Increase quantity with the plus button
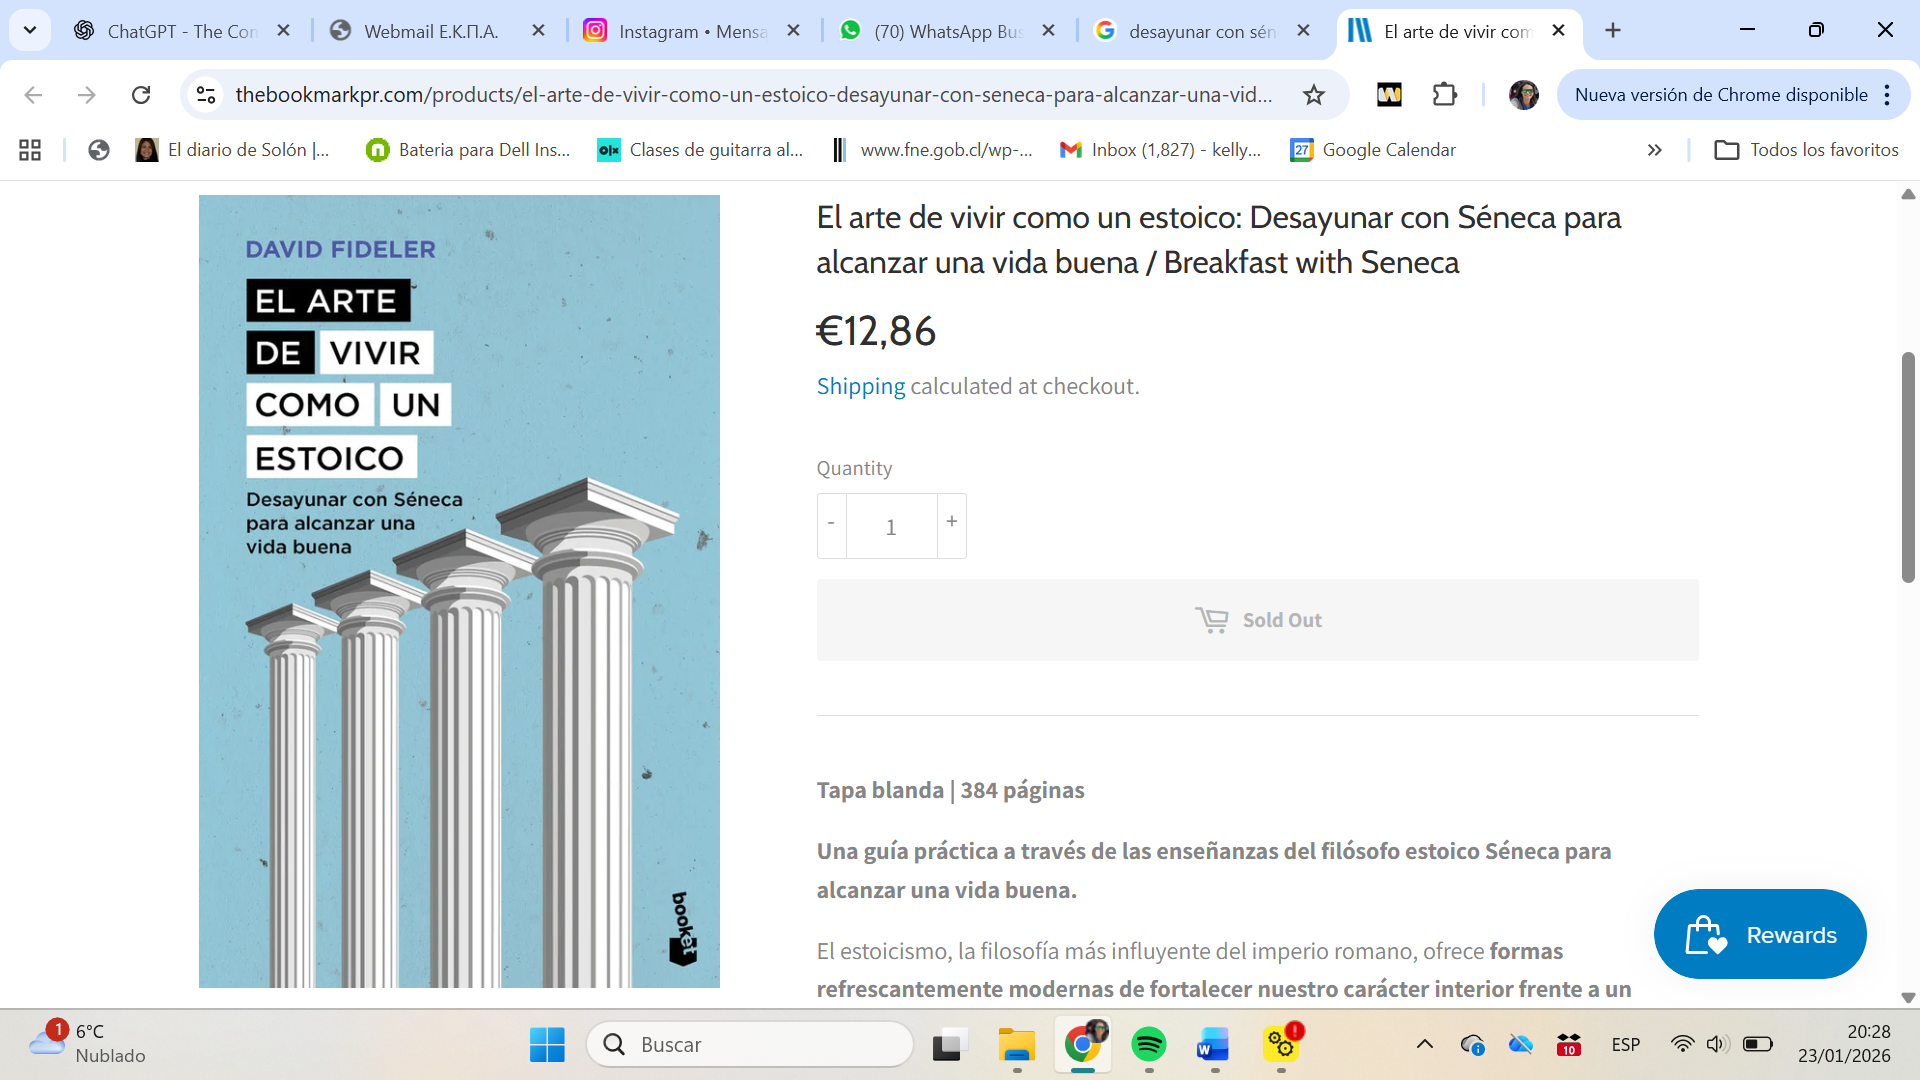 pyautogui.click(x=951, y=522)
